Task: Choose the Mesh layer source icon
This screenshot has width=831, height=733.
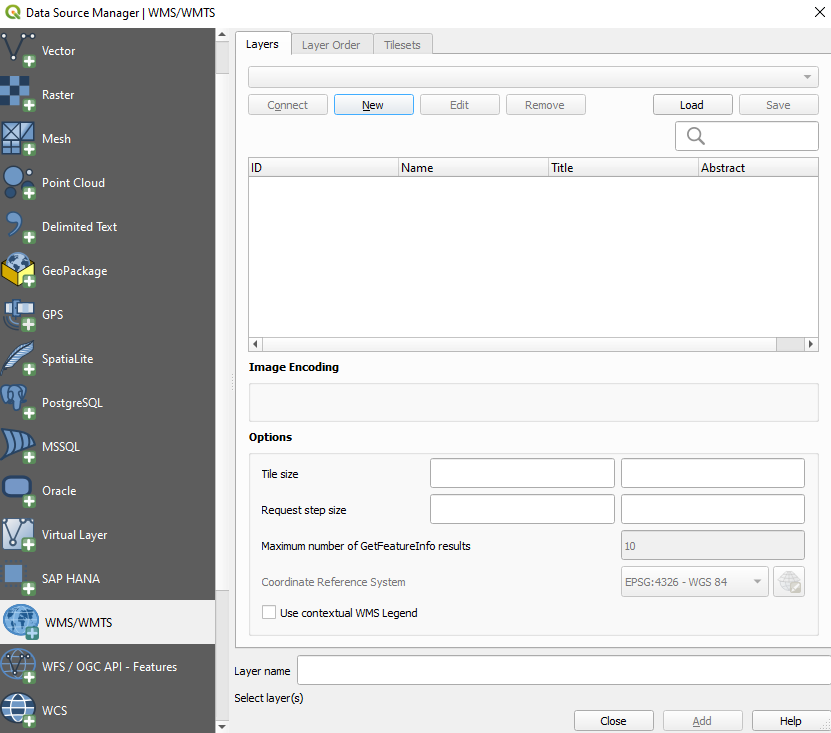Action: pyautogui.click(x=20, y=139)
